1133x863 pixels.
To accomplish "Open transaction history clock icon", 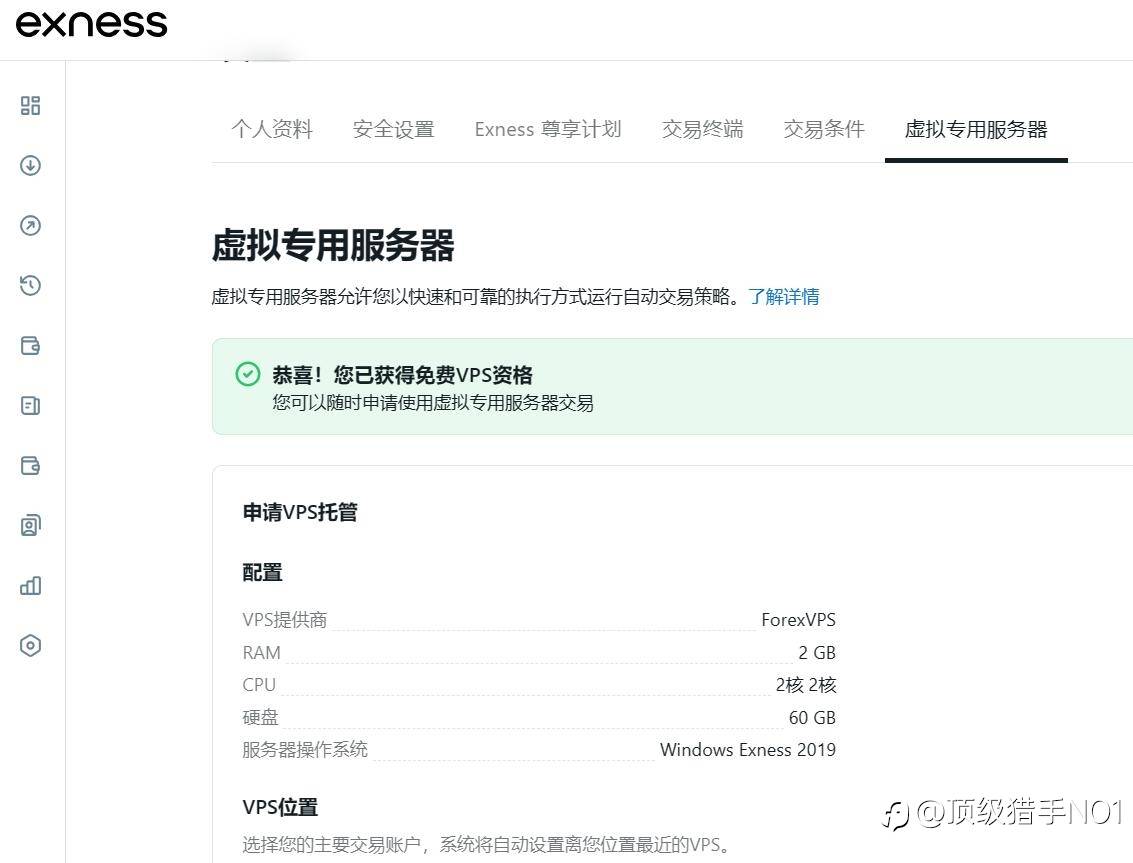I will [30, 286].
